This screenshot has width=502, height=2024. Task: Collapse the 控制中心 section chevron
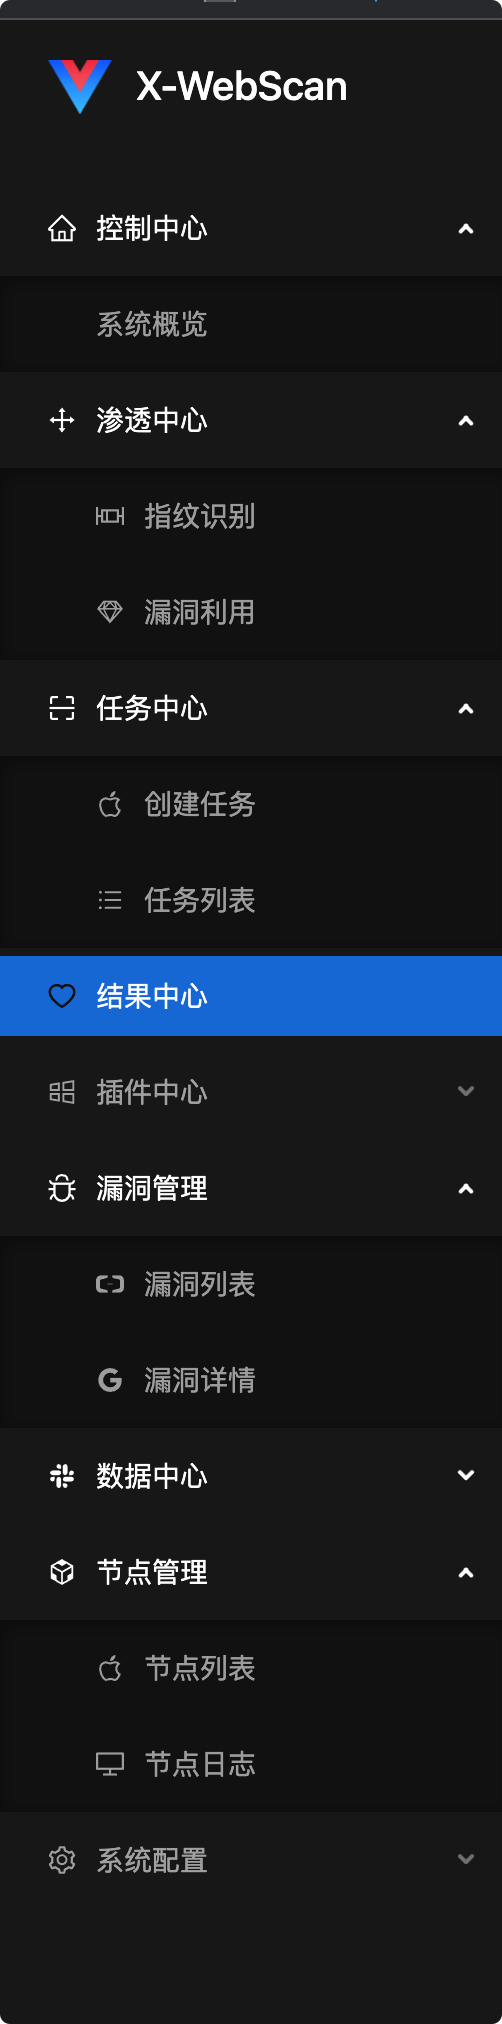tap(466, 229)
